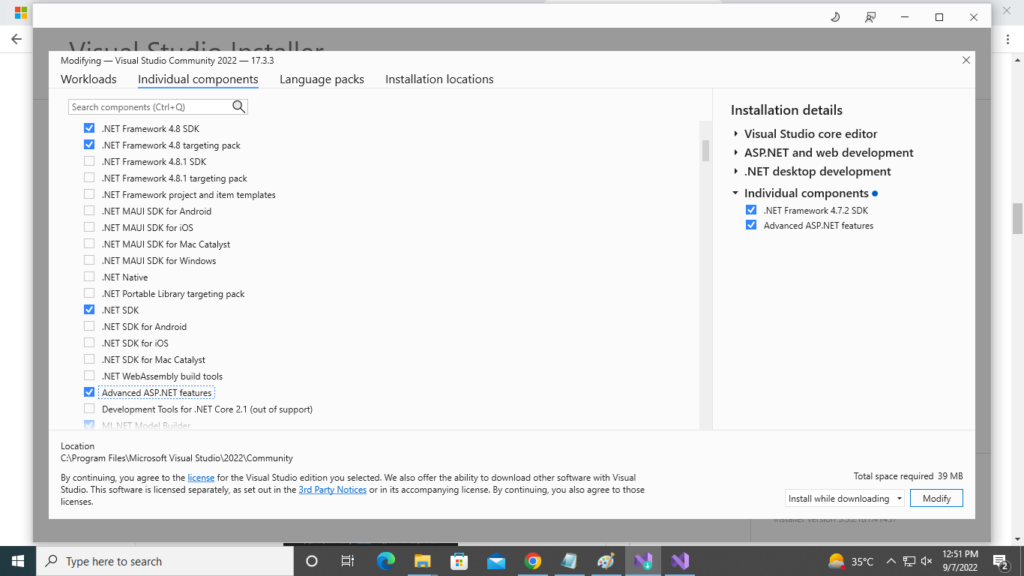Open Visual Studio from the taskbar

point(679,560)
